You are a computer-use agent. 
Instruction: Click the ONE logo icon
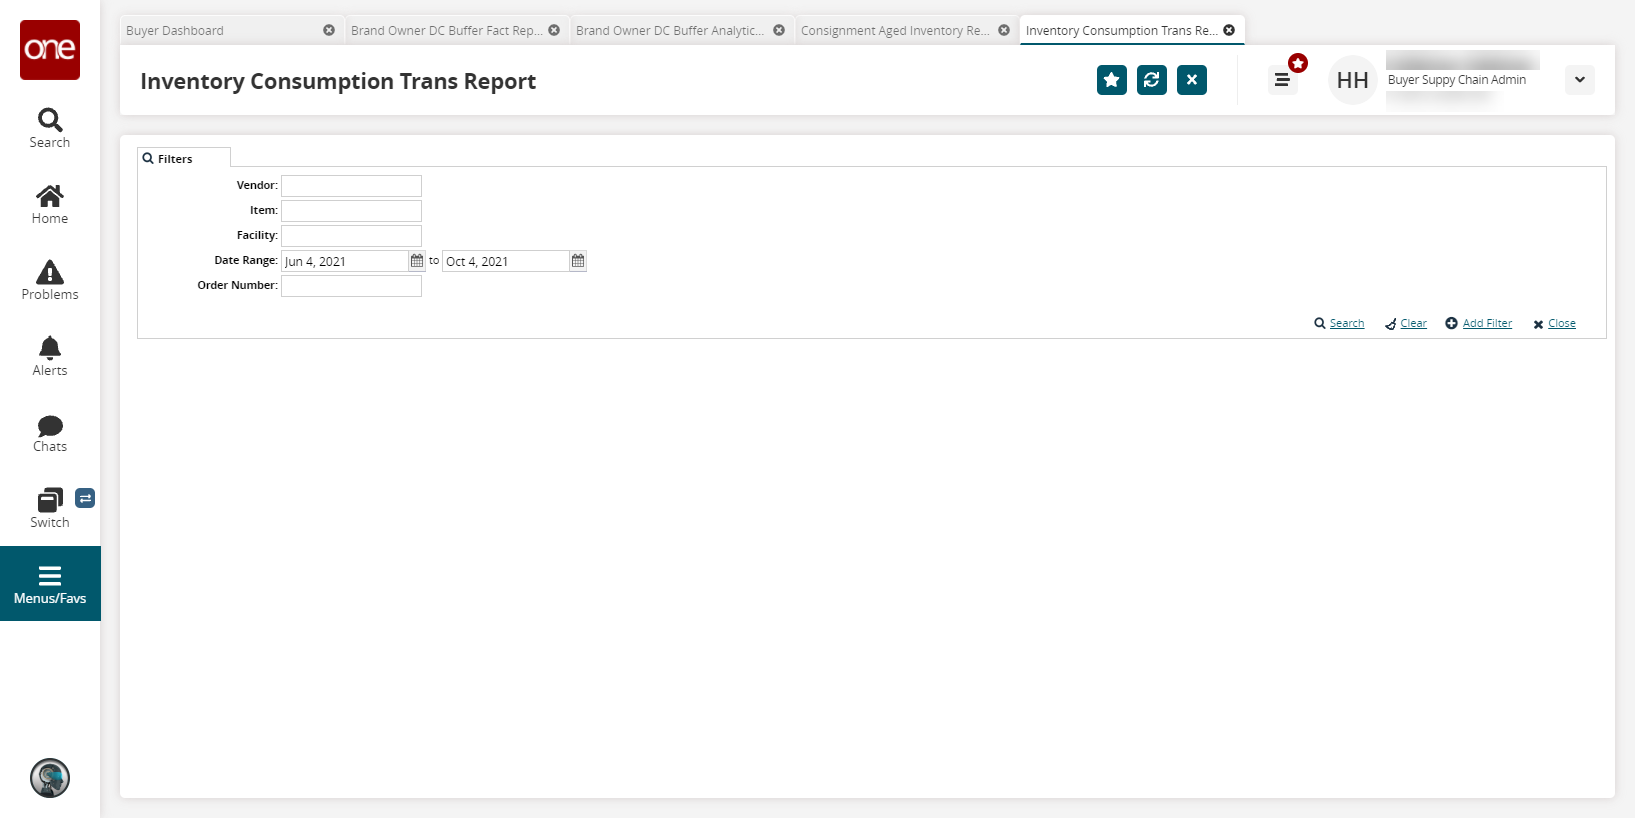point(50,49)
